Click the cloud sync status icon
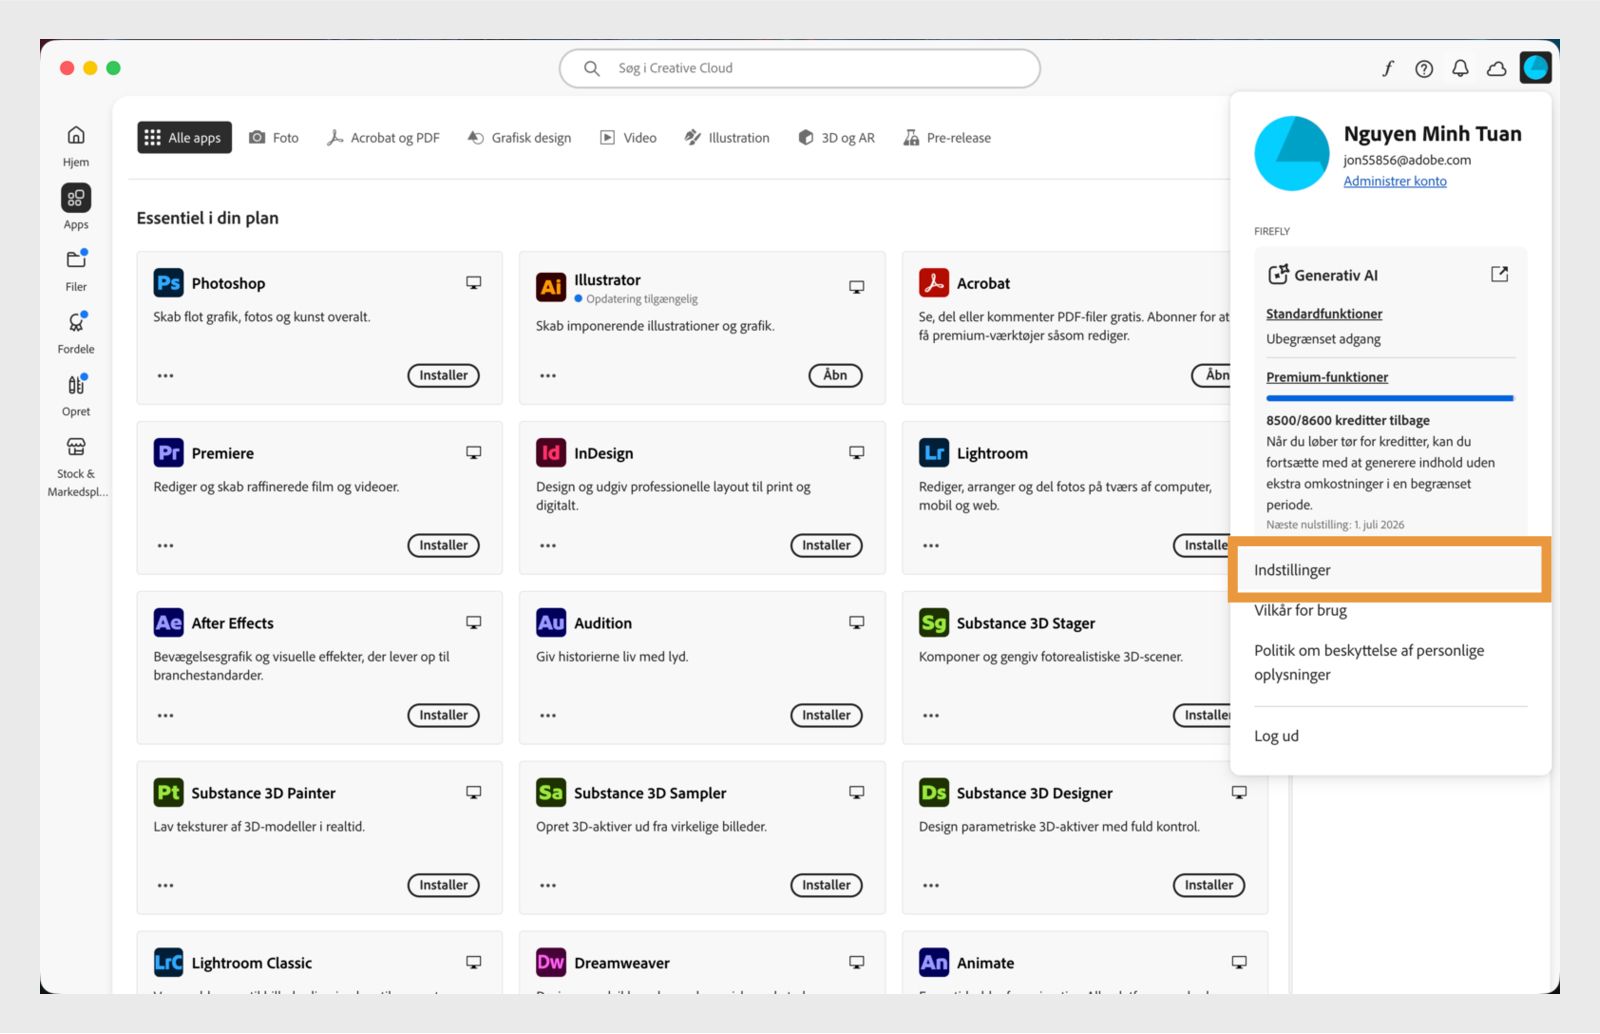1600x1034 pixels. (1497, 68)
